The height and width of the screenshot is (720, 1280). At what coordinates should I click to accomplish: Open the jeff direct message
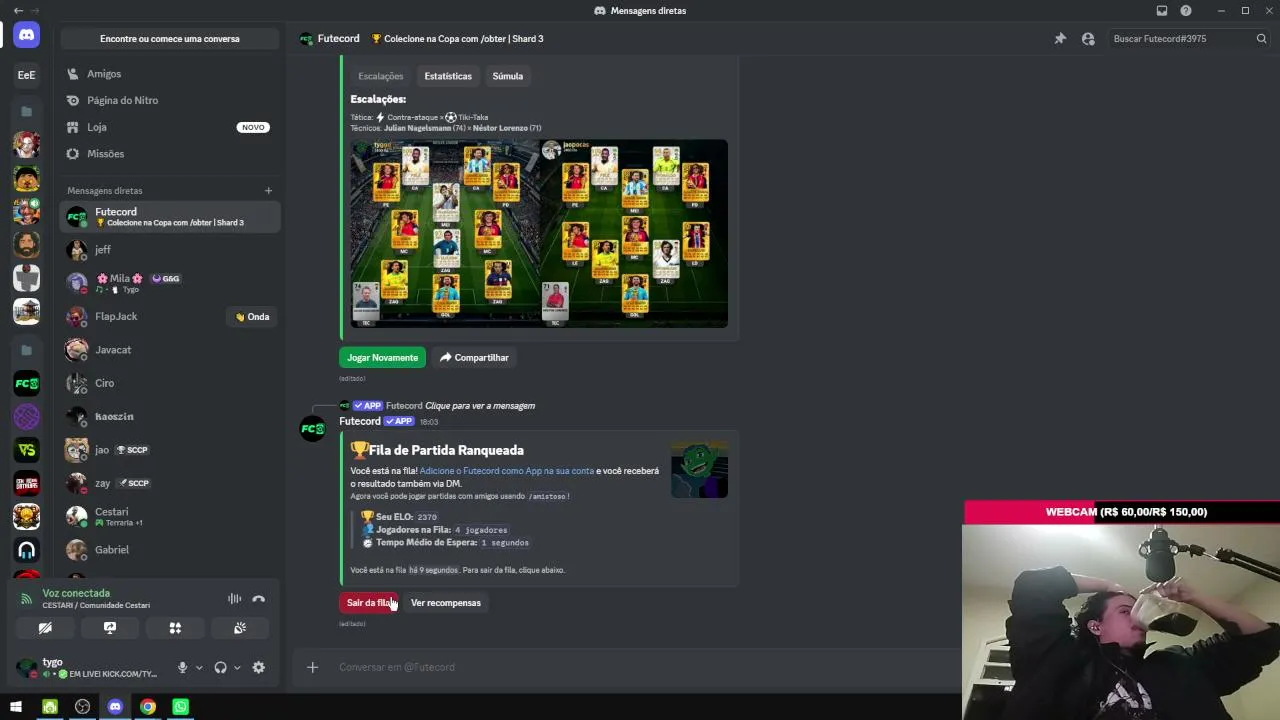(x=170, y=250)
